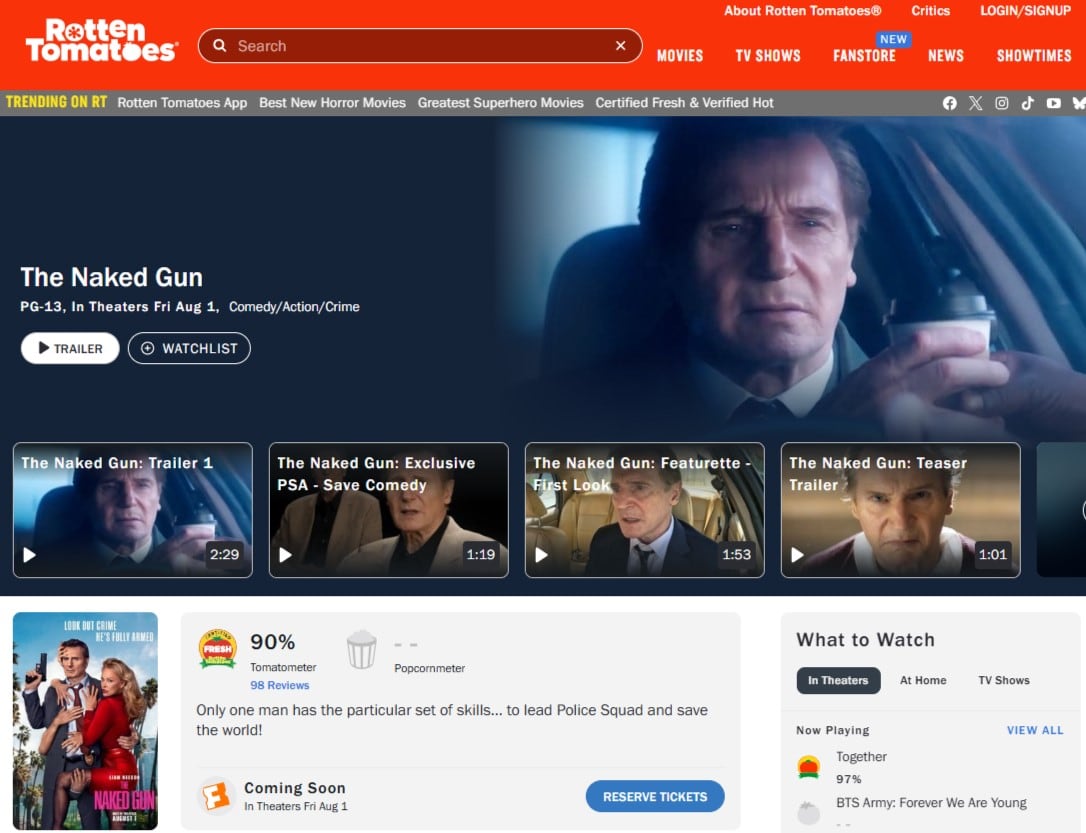The width and height of the screenshot is (1086, 833).
Task: Click RESERVE TICKETS button
Action: tap(655, 796)
